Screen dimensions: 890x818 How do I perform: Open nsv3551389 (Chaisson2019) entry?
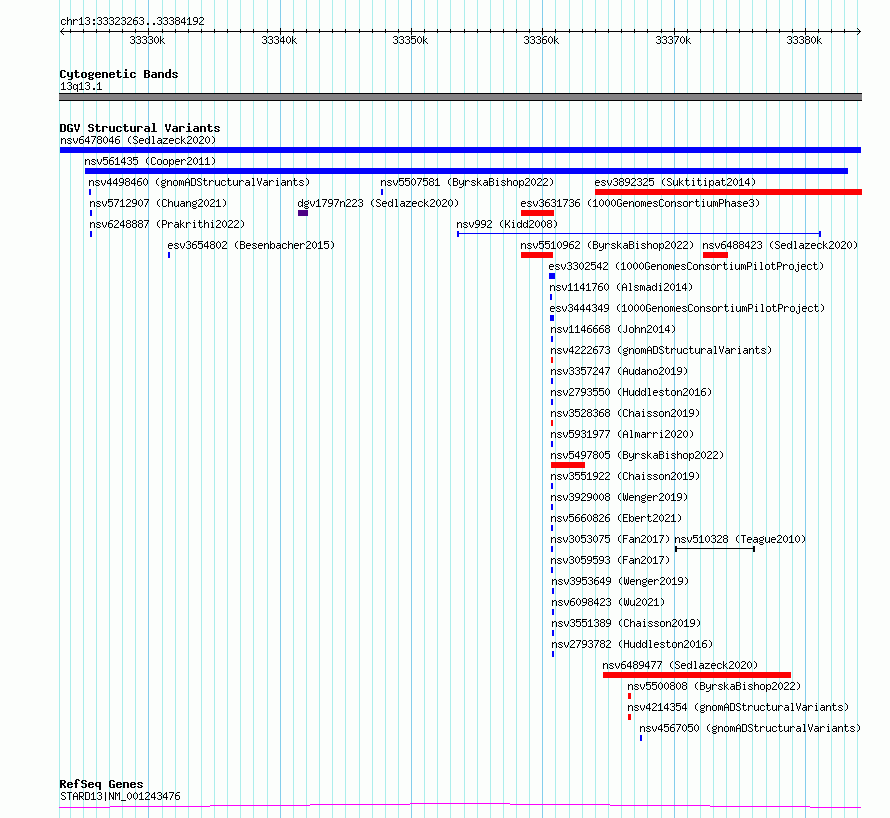pyautogui.click(x=627, y=623)
